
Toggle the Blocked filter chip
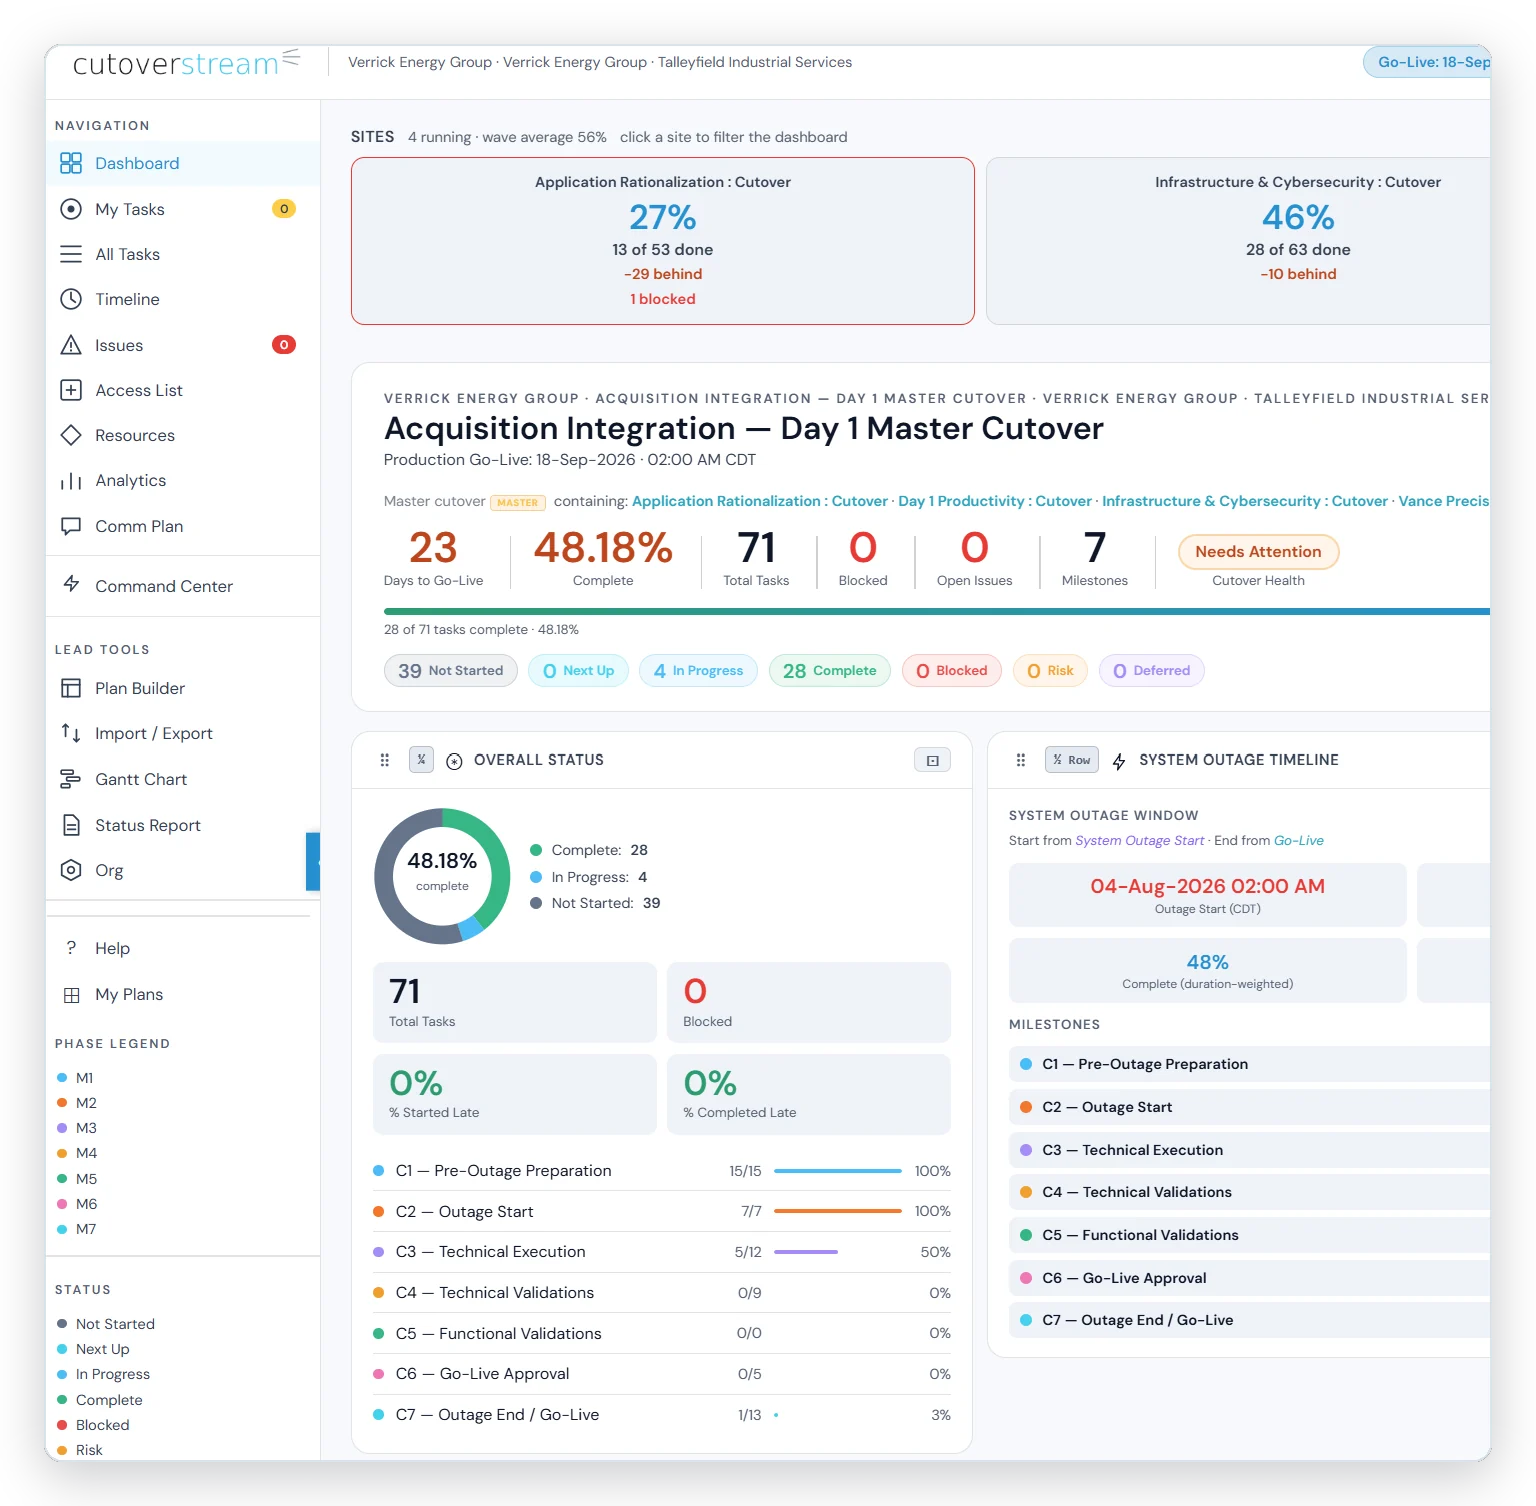point(952,671)
